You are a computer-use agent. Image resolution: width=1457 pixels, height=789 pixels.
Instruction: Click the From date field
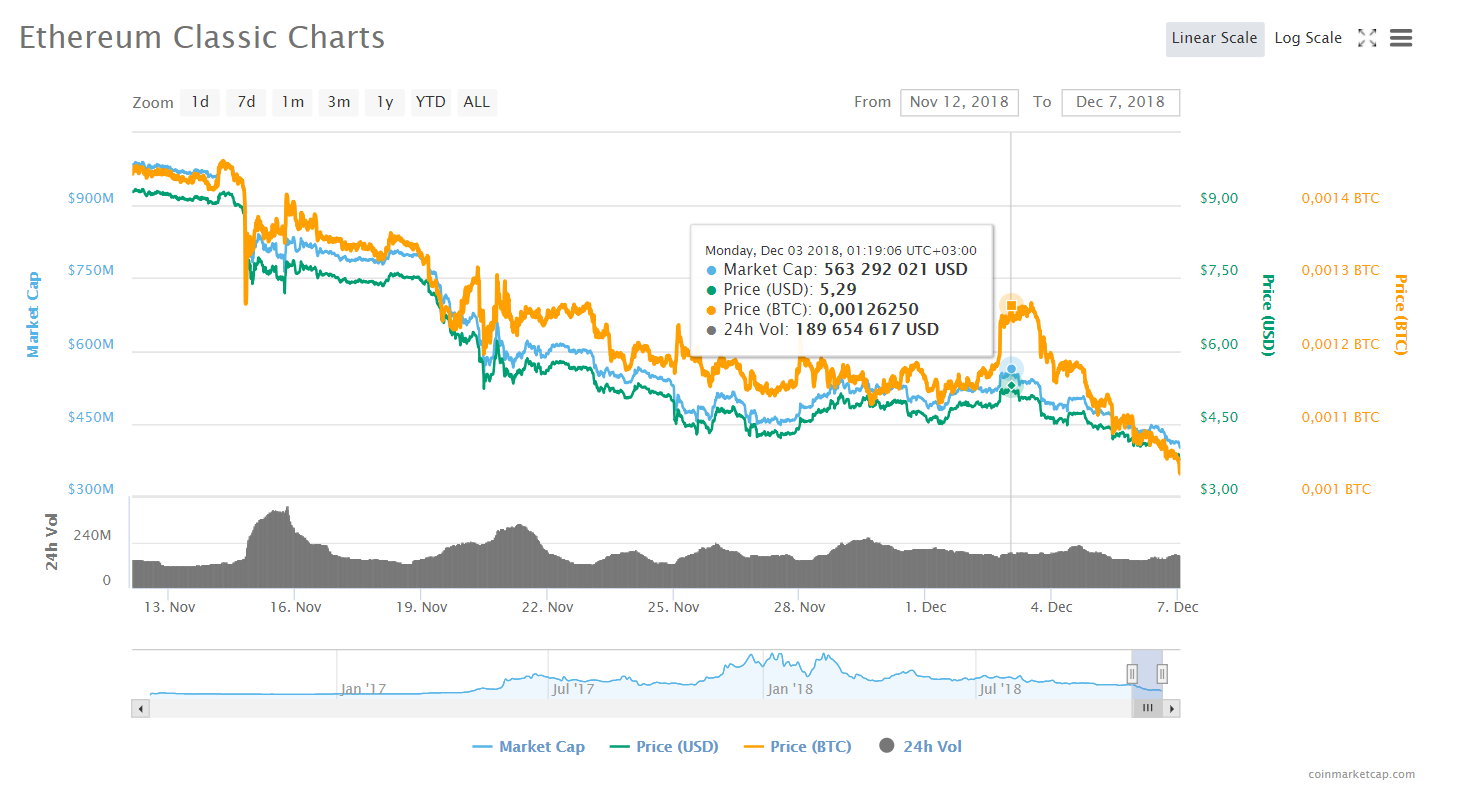tap(959, 102)
